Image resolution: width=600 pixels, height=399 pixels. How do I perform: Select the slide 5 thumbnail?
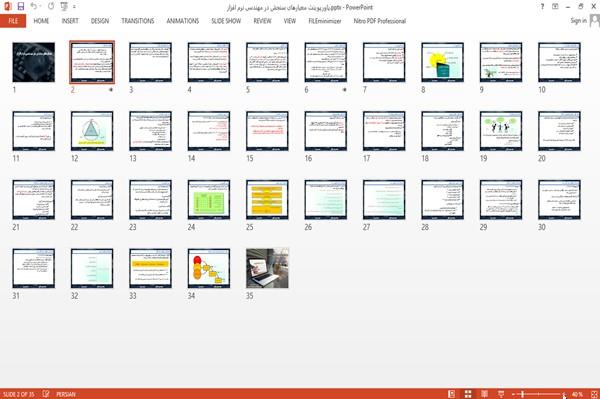[x=267, y=62]
